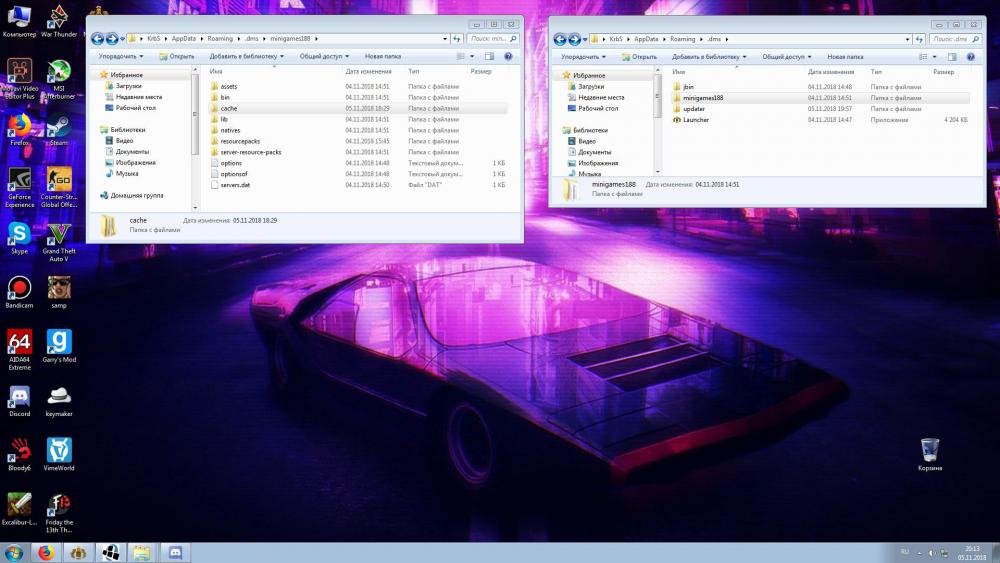Open the War Thunder desktop shortcut
Screen dimensions: 1000x563
[59, 18]
